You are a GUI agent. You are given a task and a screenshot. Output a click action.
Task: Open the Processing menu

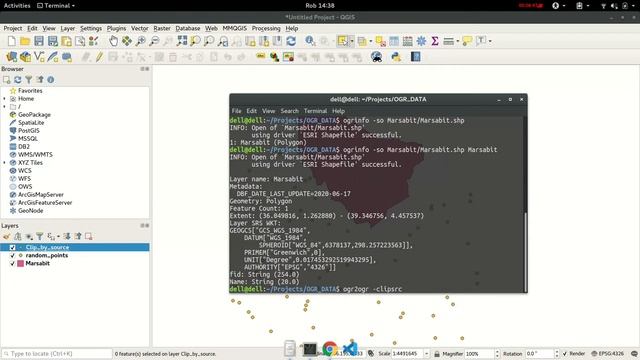266,28
